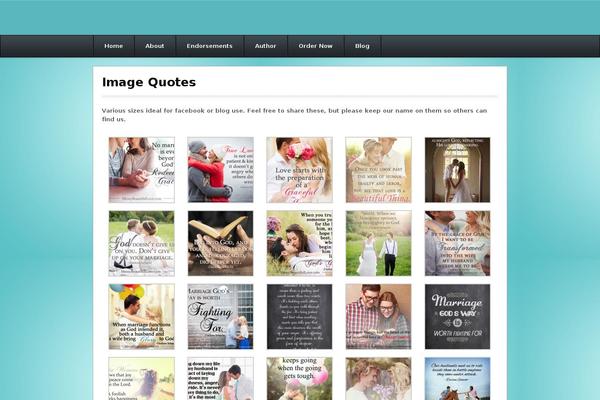600x400 pixels.
Task: Open the Home menu item
Action: [114, 46]
